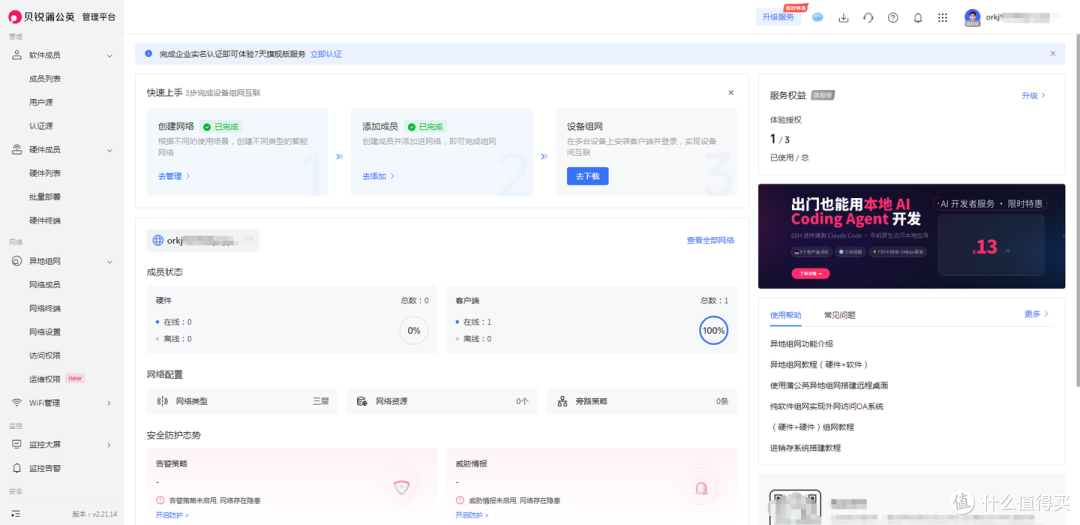This screenshot has height=525, width=1080.
Task: Click the globe icon beside network name
Action: [x=158, y=240]
